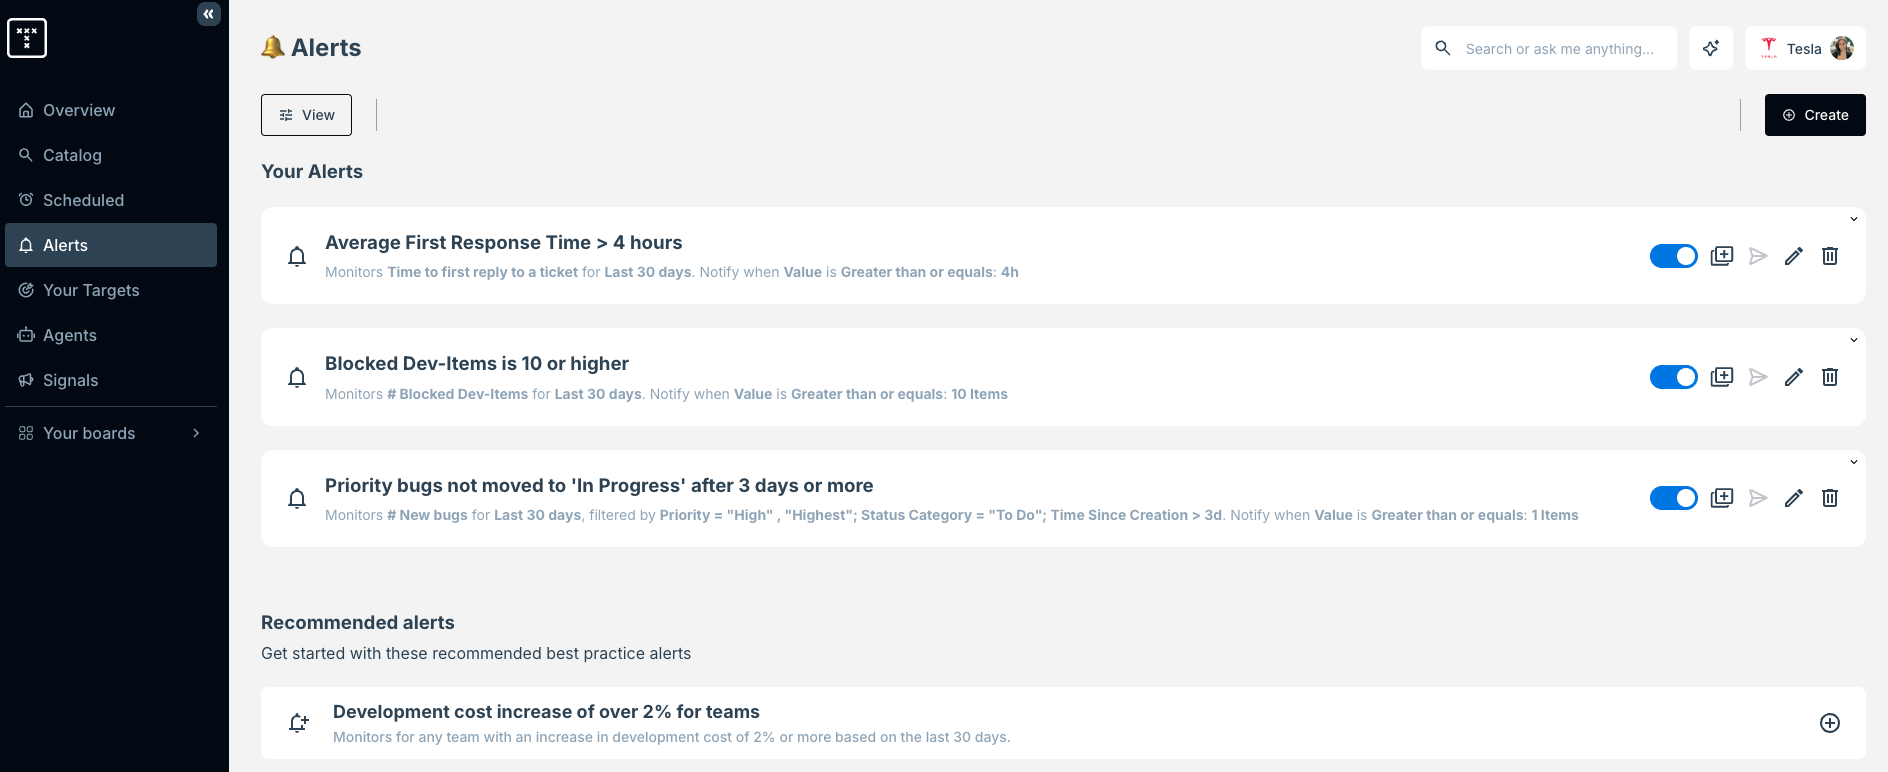Duplicate the Average First Response Time alert
Screen dimensions: 1888x772
[1722, 256]
